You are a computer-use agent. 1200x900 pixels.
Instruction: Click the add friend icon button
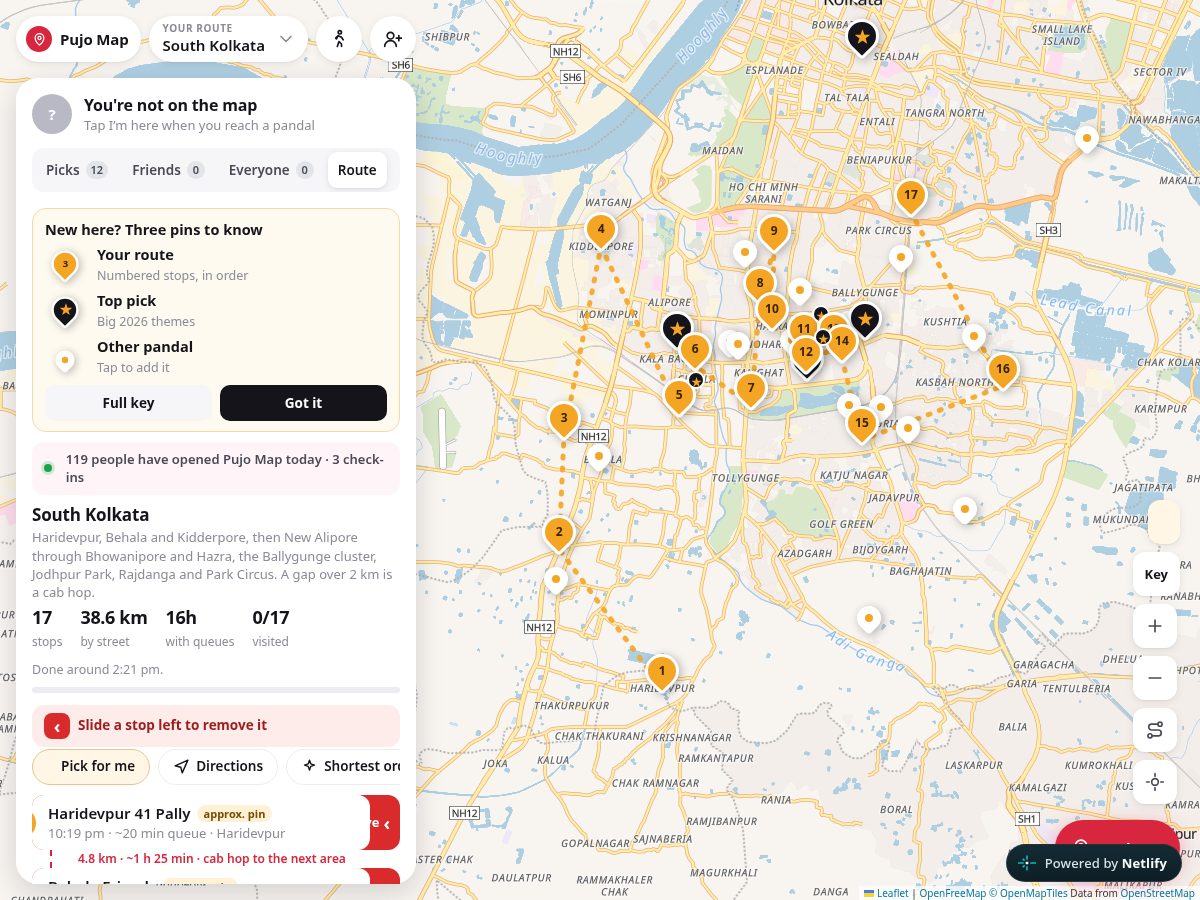tap(393, 40)
